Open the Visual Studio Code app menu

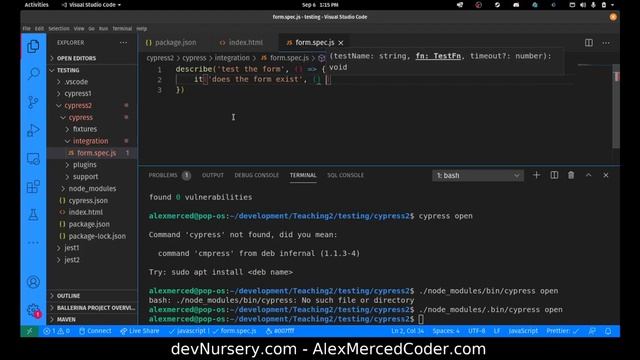pos(91,5)
